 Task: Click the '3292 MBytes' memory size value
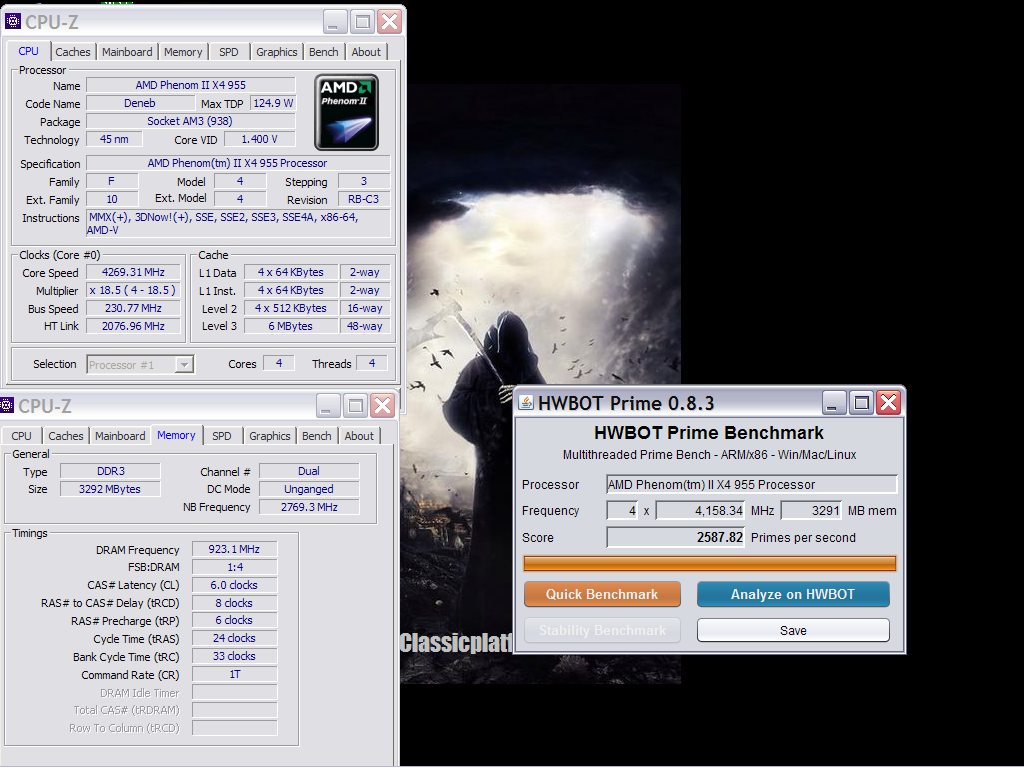[110, 489]
